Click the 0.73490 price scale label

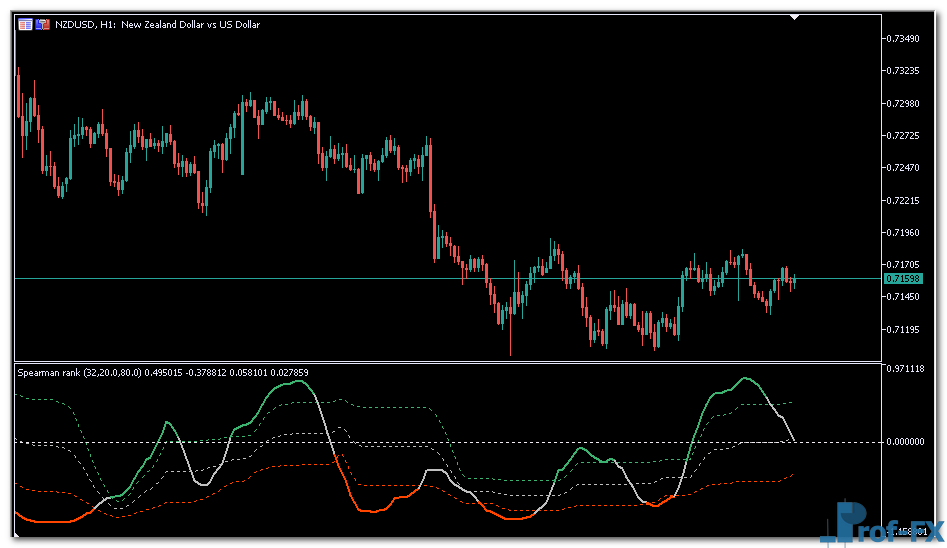(x=904, y=38)
